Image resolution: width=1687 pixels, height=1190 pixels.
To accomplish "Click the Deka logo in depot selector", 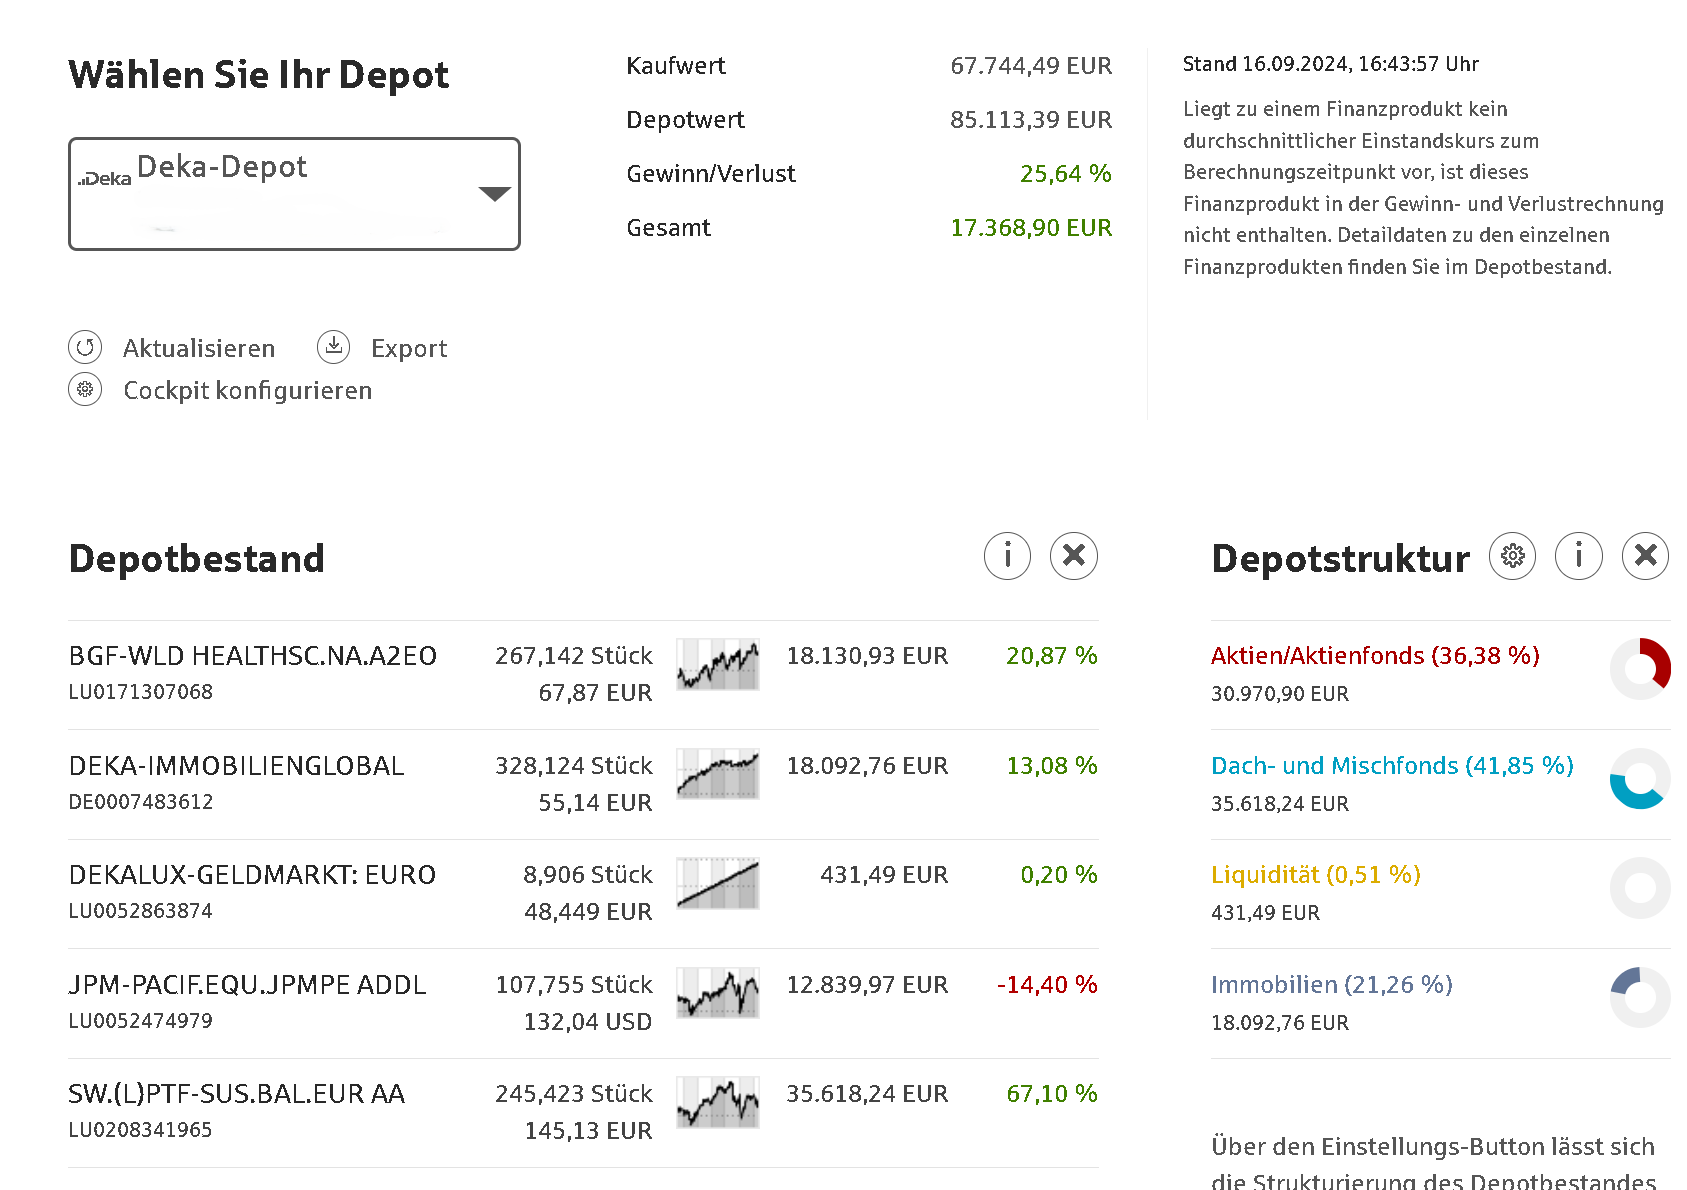I will [x=105, y=179].
